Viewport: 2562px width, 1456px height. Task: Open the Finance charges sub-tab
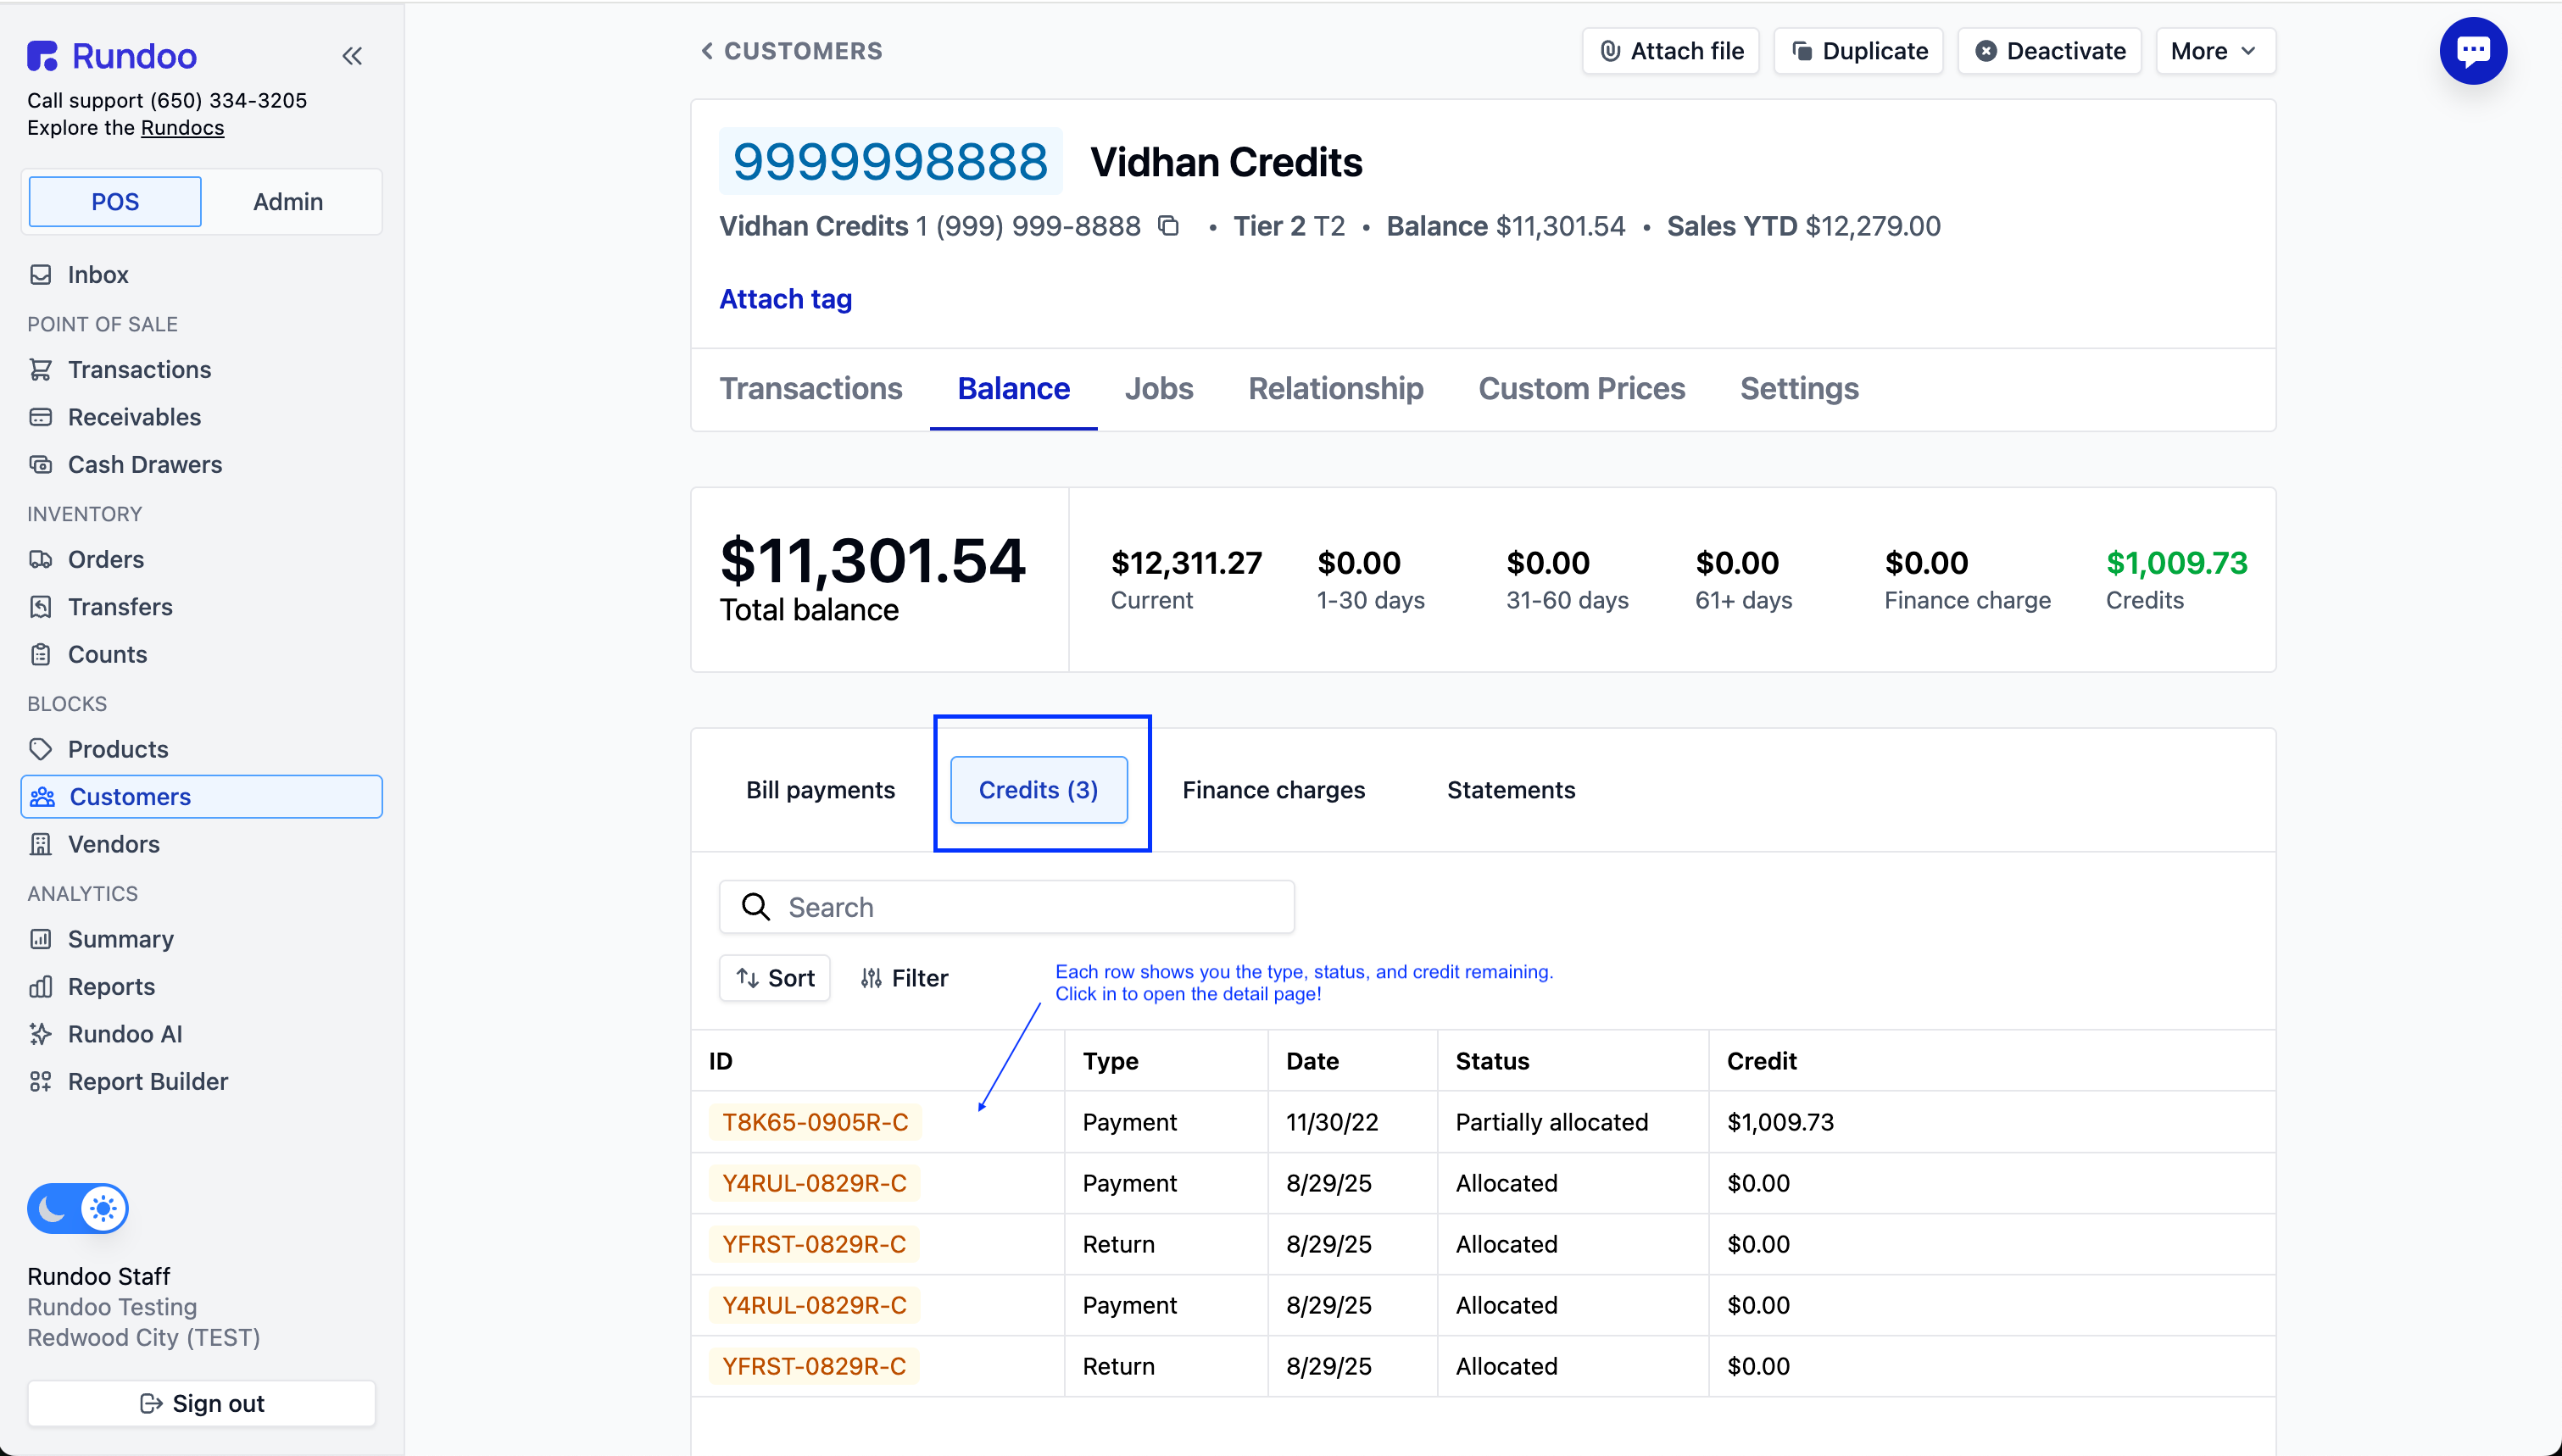[x=1273, y=790]
